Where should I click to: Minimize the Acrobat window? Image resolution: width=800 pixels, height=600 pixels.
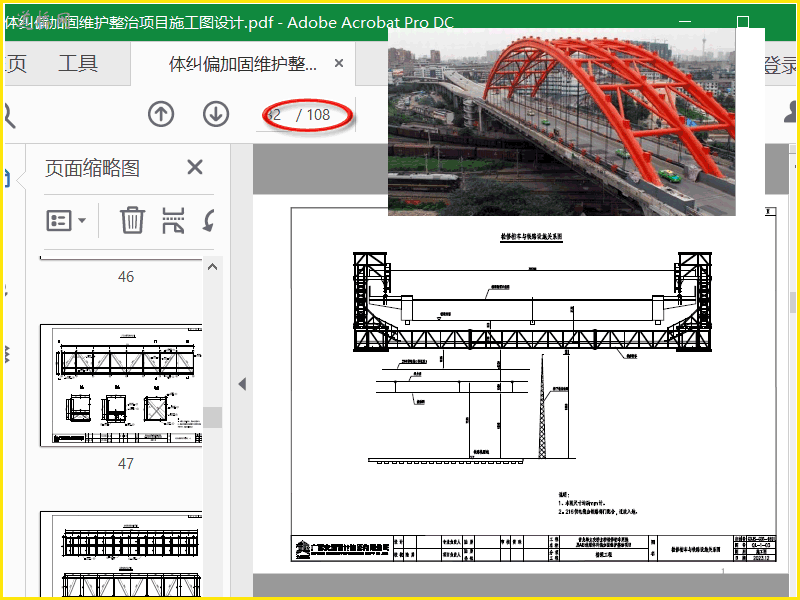click(685, 22)
